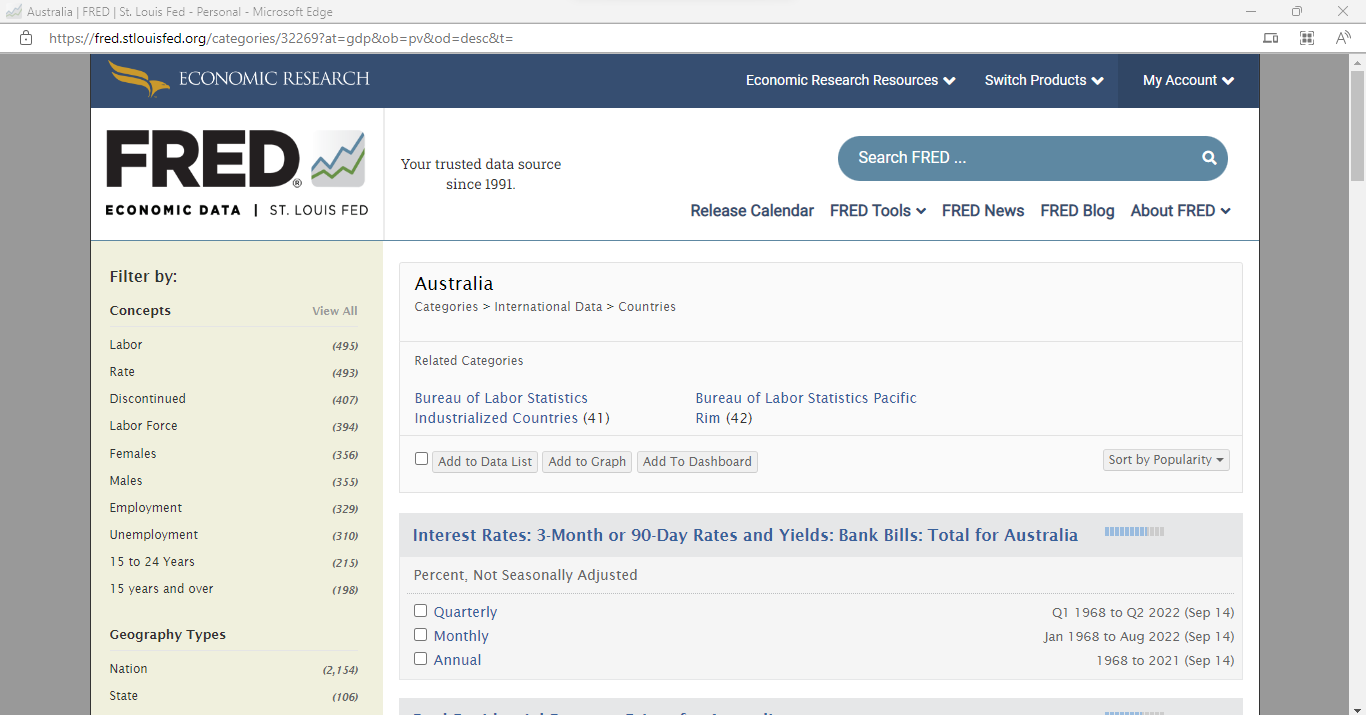Expand the FRED Tools menu
Screen dimensions: 1366x715
pos(878,211)
